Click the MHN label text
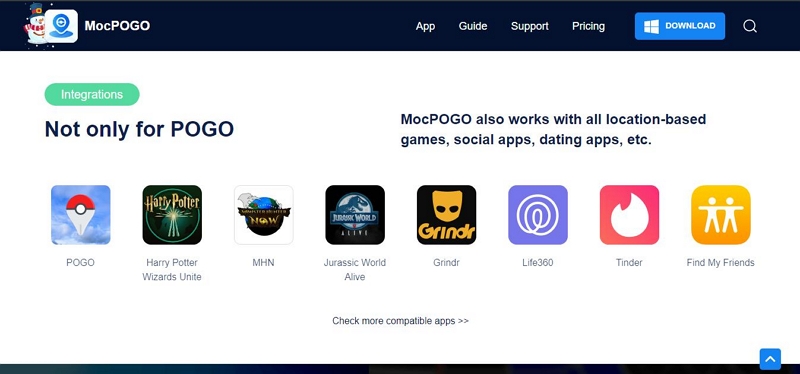 tap(263, 263)
